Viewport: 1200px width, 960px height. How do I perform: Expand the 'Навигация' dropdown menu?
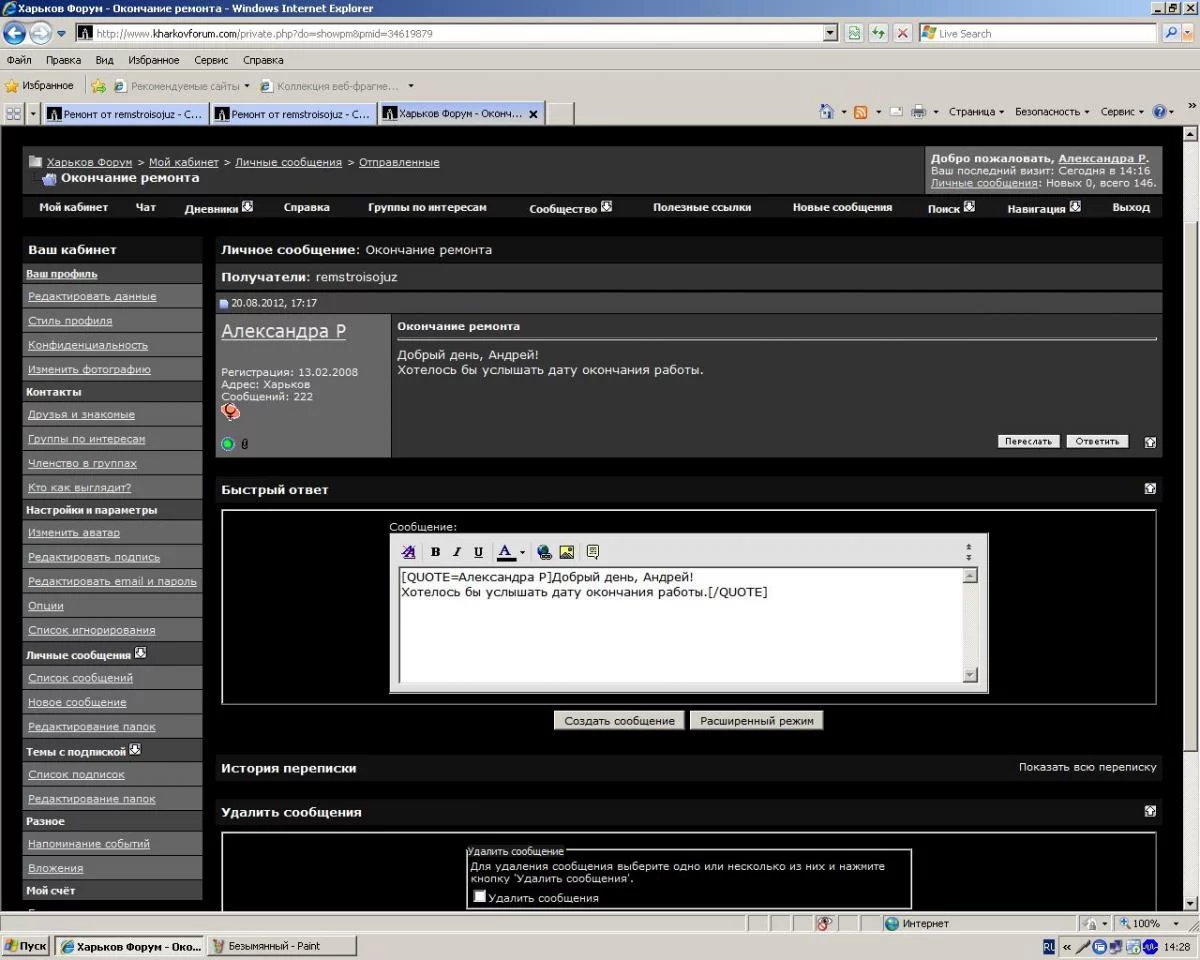[x=1075, y=207]
